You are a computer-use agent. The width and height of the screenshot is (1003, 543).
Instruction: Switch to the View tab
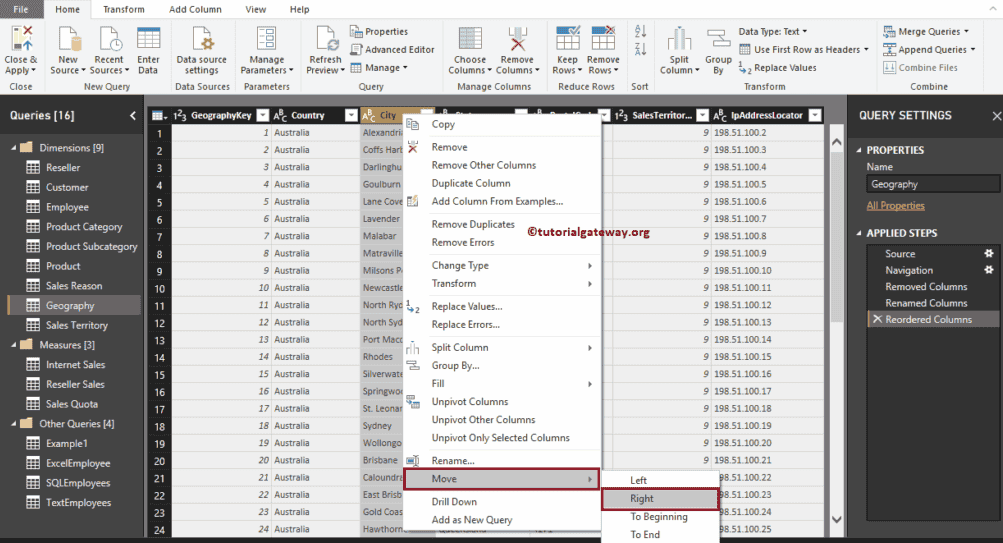(255, 9)
